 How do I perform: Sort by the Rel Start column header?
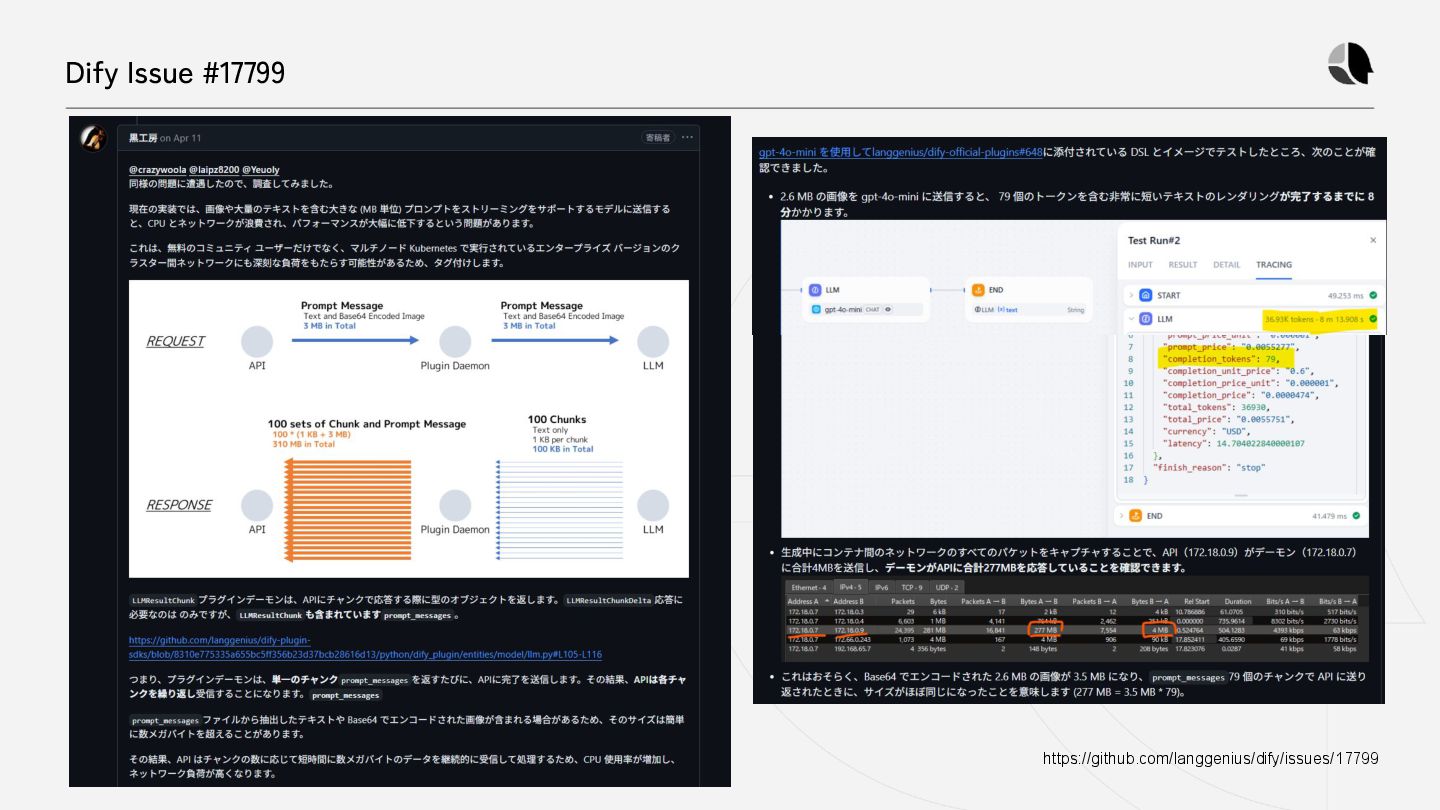[1199, 601]
